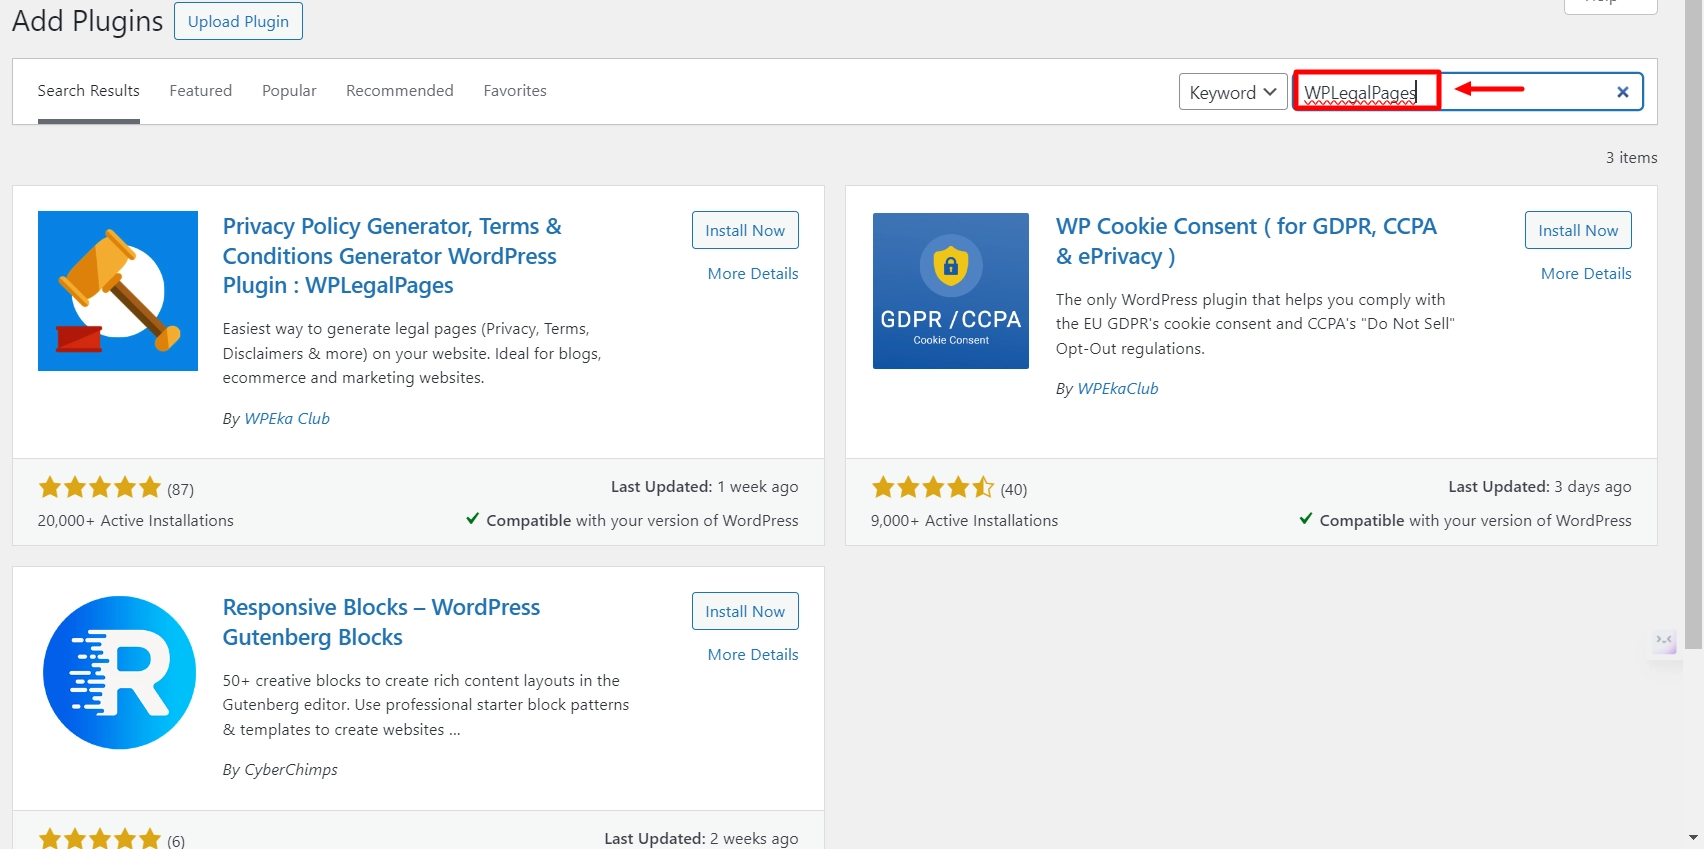Click the compatibility checkmark under WPLegalPages

point(472,519)
